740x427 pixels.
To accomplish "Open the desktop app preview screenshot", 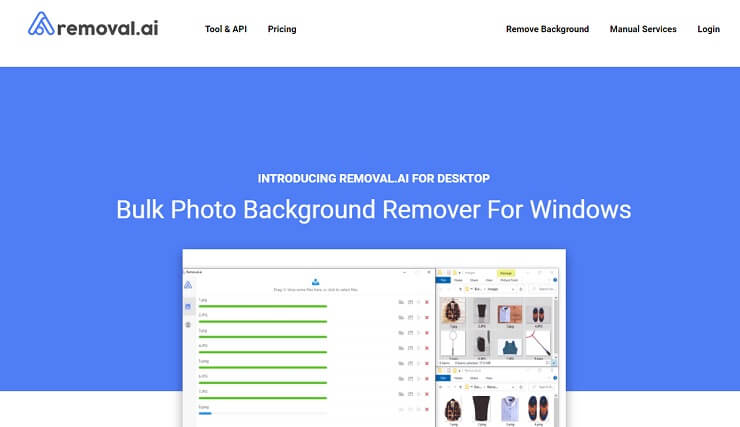I will tap(374, 338).
